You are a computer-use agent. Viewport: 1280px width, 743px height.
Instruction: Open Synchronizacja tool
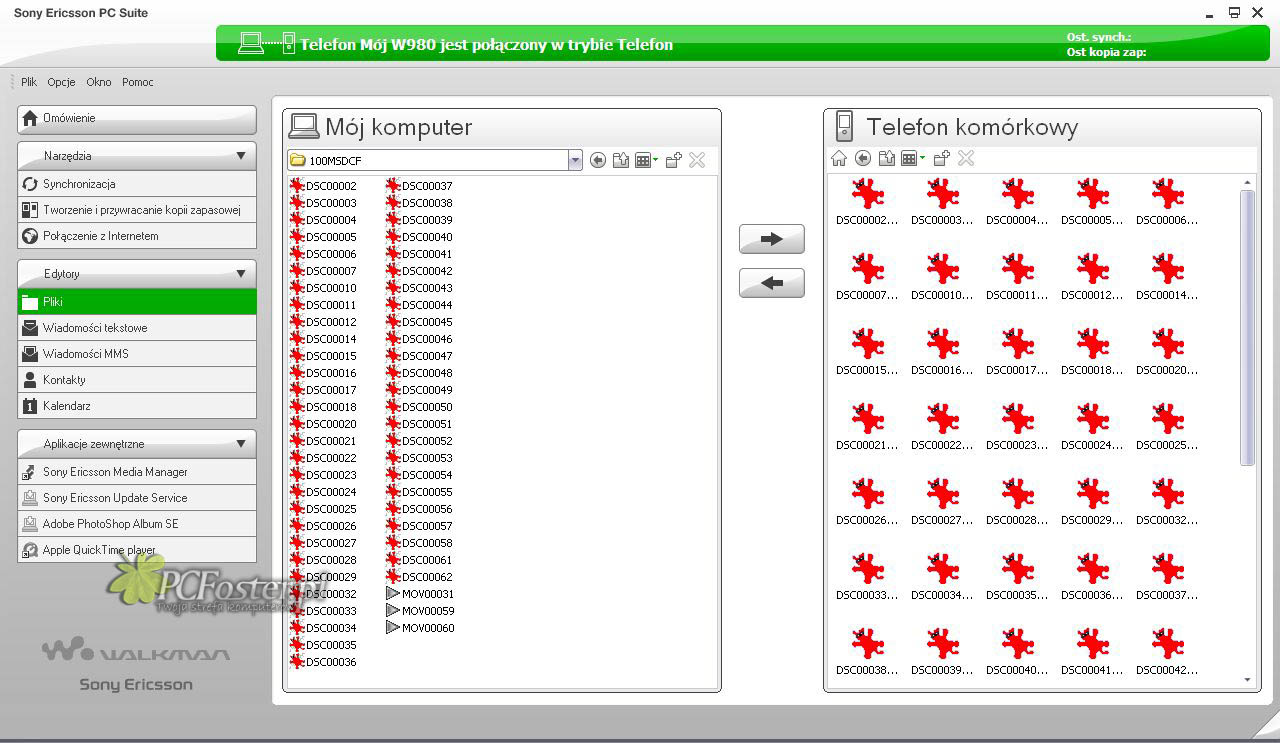137,184
